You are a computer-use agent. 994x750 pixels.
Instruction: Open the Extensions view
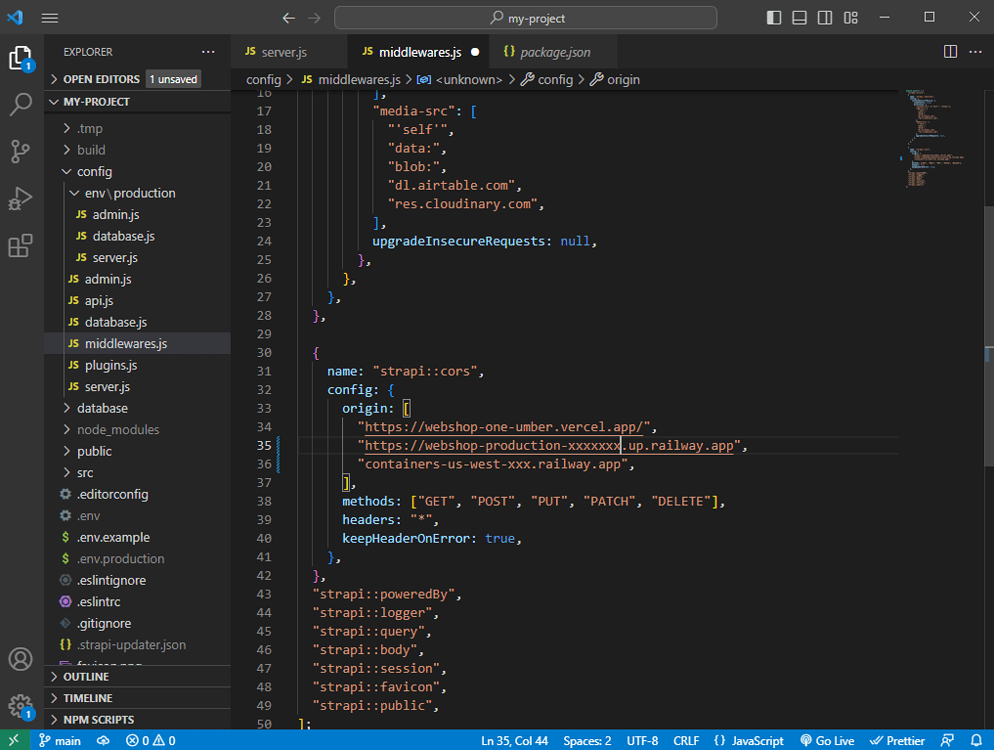click(20, 246)
